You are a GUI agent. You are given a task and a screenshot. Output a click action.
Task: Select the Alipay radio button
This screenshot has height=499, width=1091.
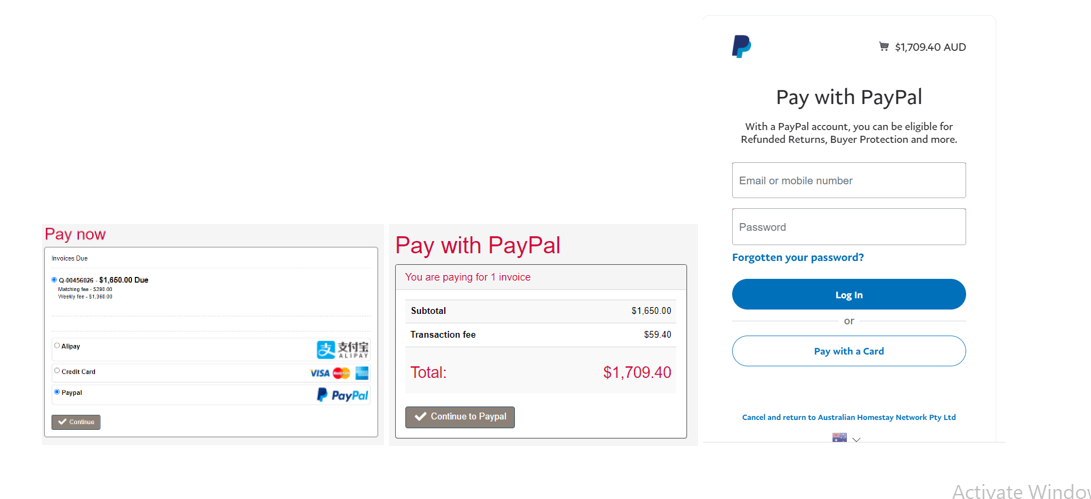[x=57, y=345]
